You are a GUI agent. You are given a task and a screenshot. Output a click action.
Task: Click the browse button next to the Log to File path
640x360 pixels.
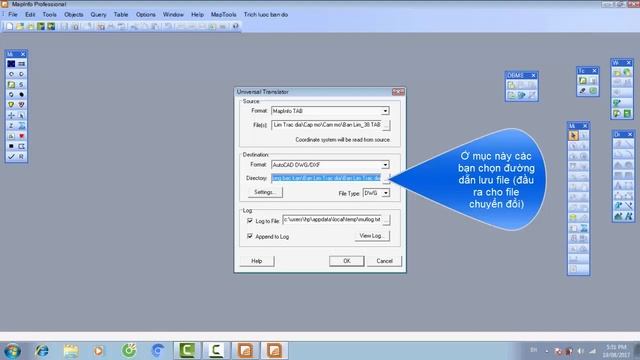[x=386, y=220]
